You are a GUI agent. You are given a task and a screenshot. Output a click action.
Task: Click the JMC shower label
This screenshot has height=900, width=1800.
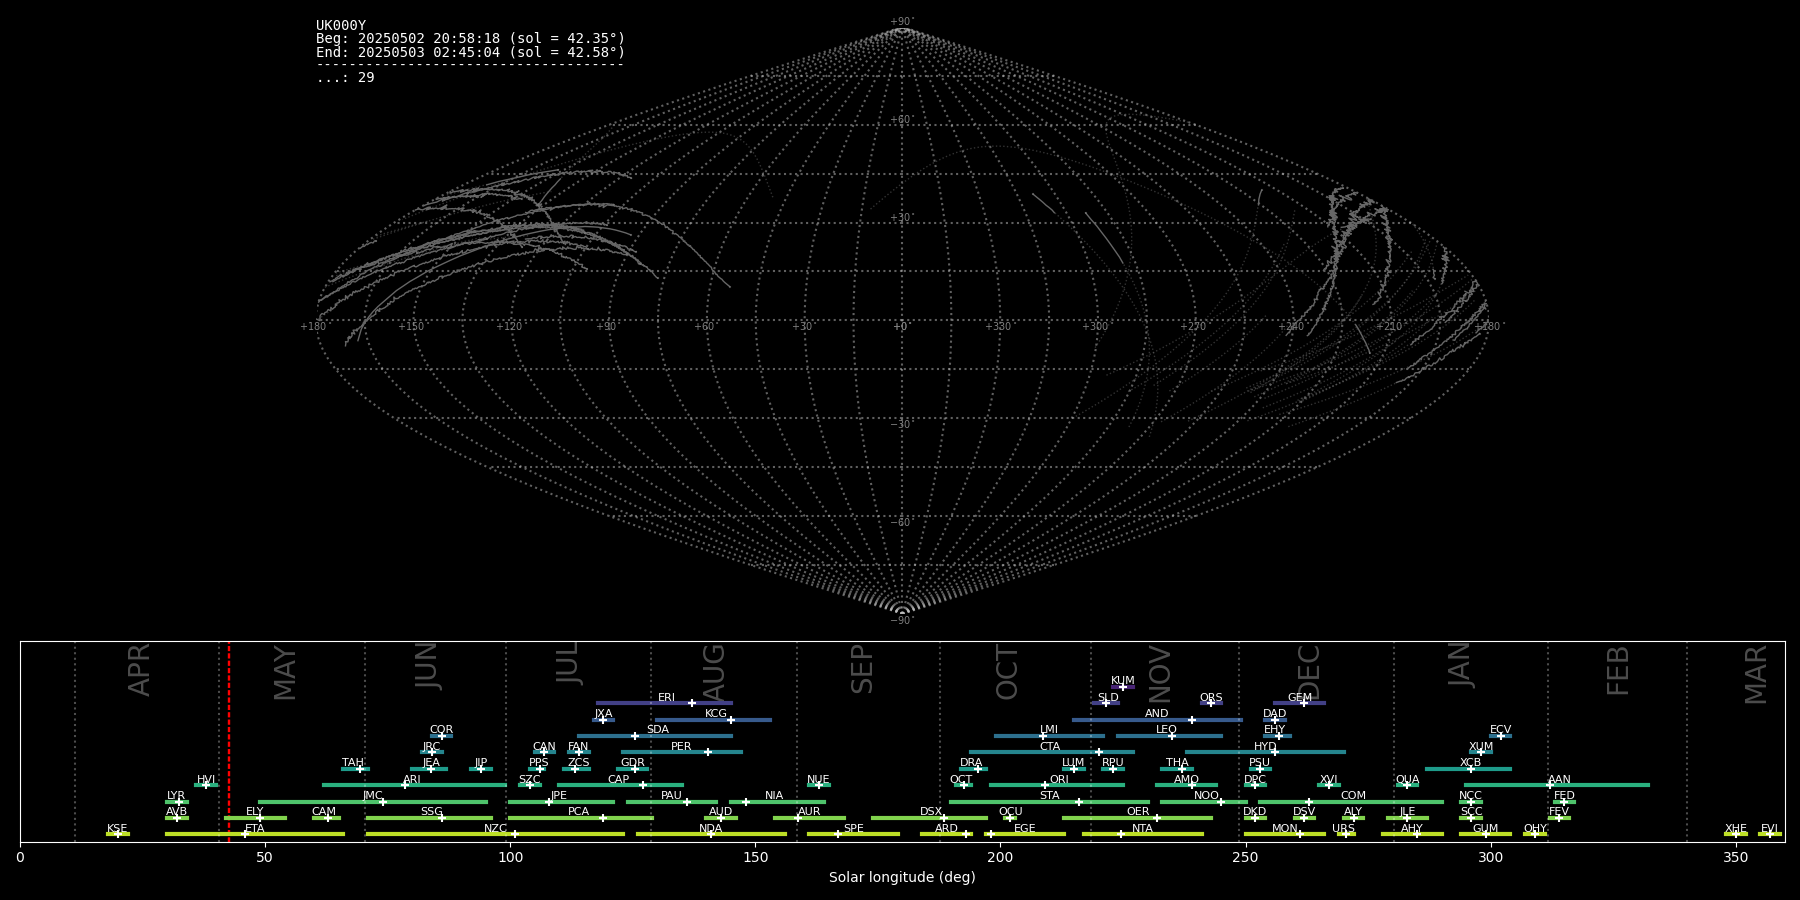tap(372, 796)
